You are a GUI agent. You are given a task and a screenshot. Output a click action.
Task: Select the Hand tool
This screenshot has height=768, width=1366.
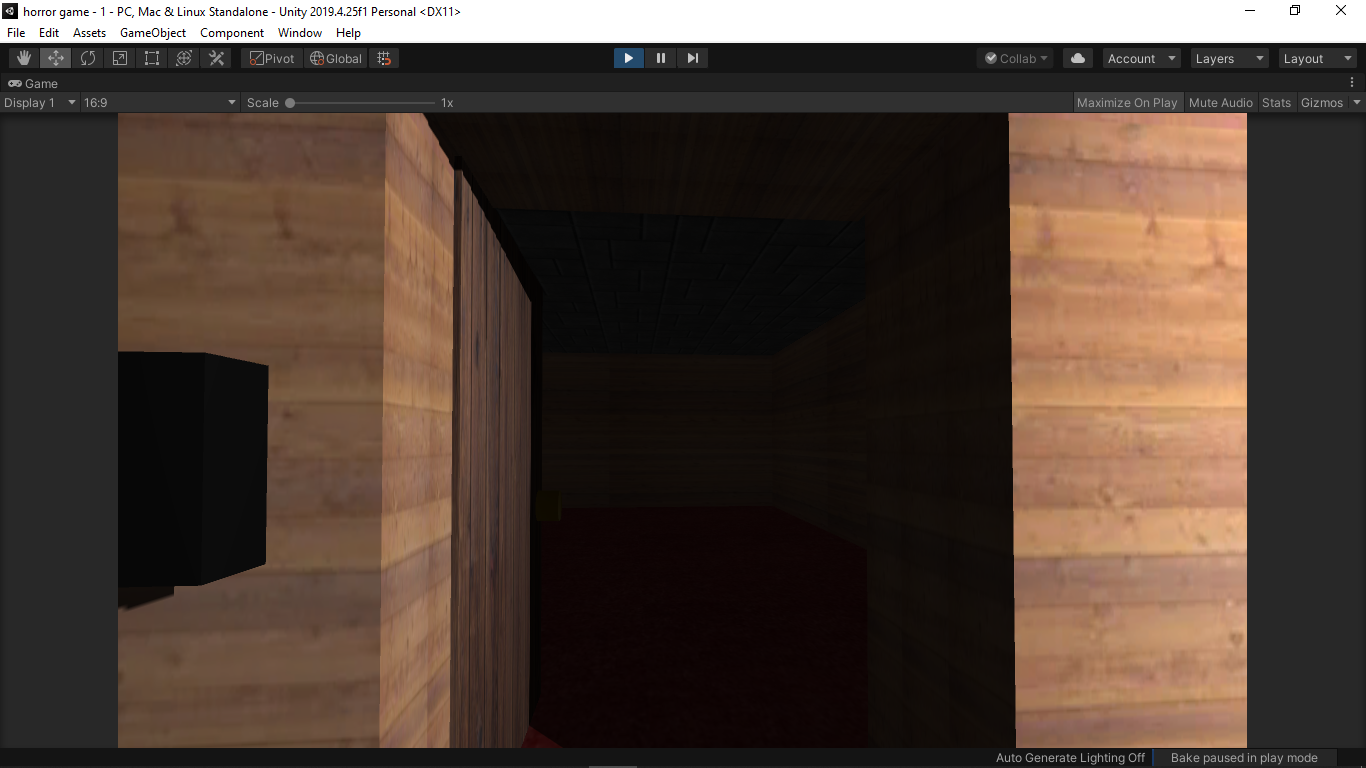(x=24, y=58)
